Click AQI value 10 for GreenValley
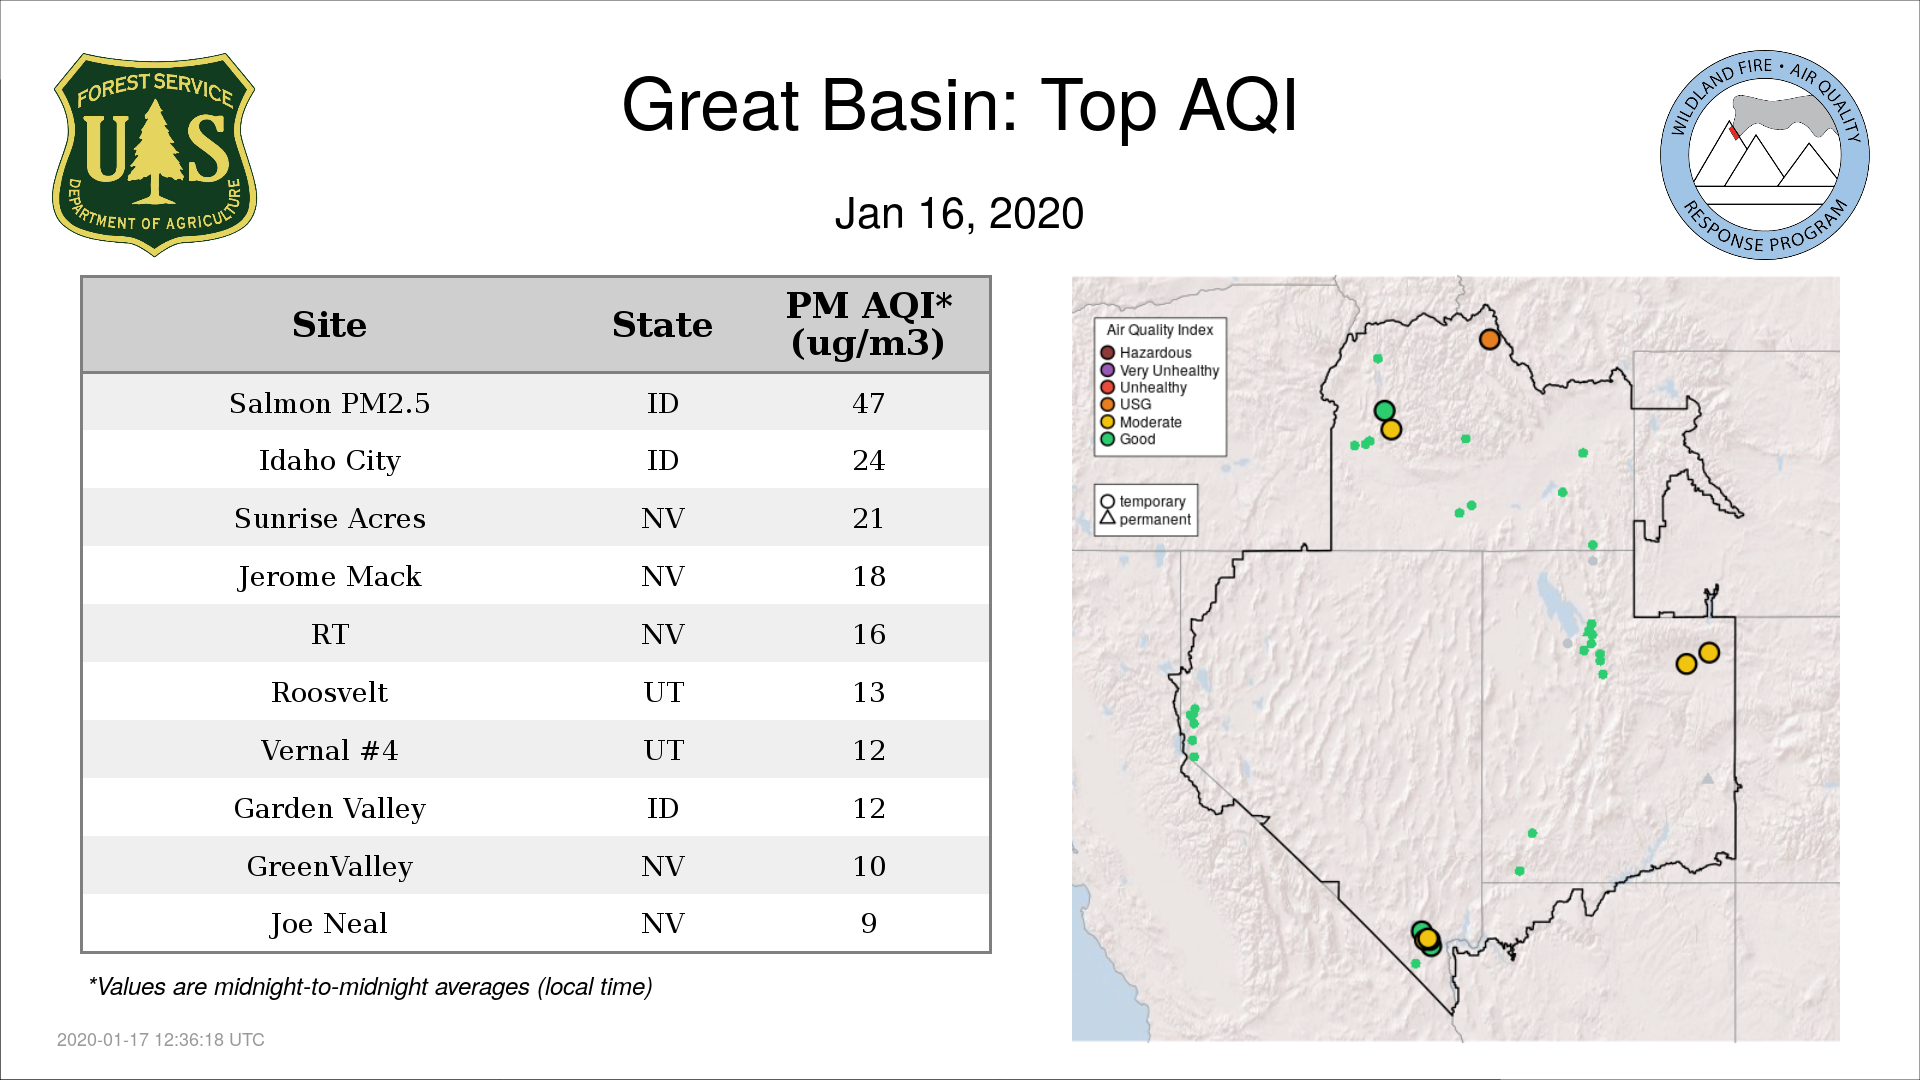 point(868,866)
